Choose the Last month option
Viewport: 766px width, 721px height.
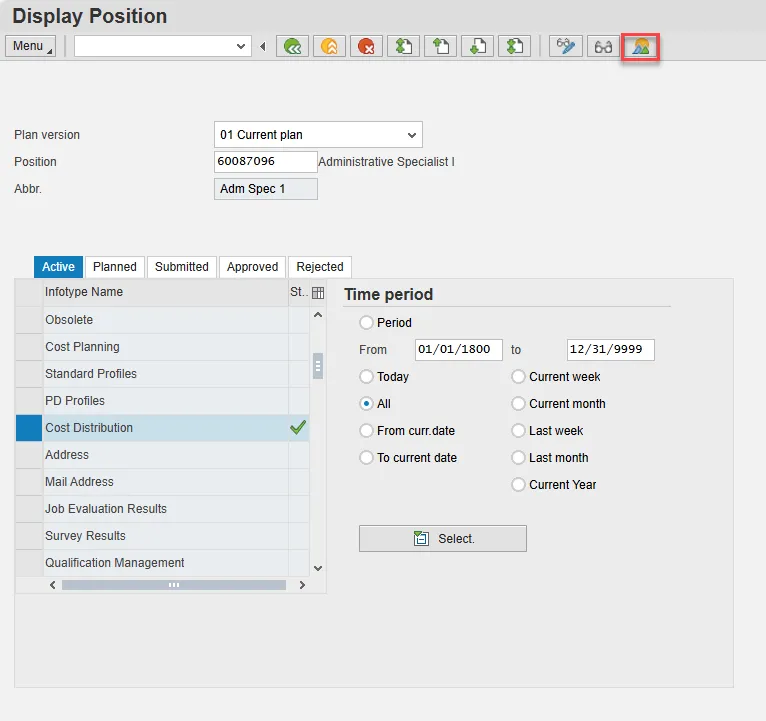click(x=518, y=458)
